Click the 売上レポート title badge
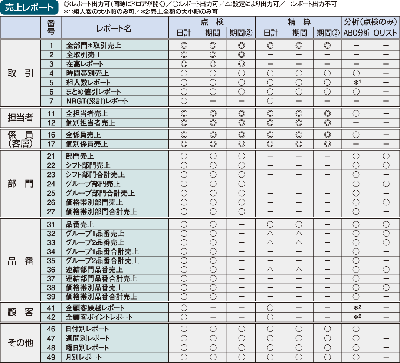Image resolution: width=400 pixels, height=363 pixels. pyautogui.click(x=28, y=7)
